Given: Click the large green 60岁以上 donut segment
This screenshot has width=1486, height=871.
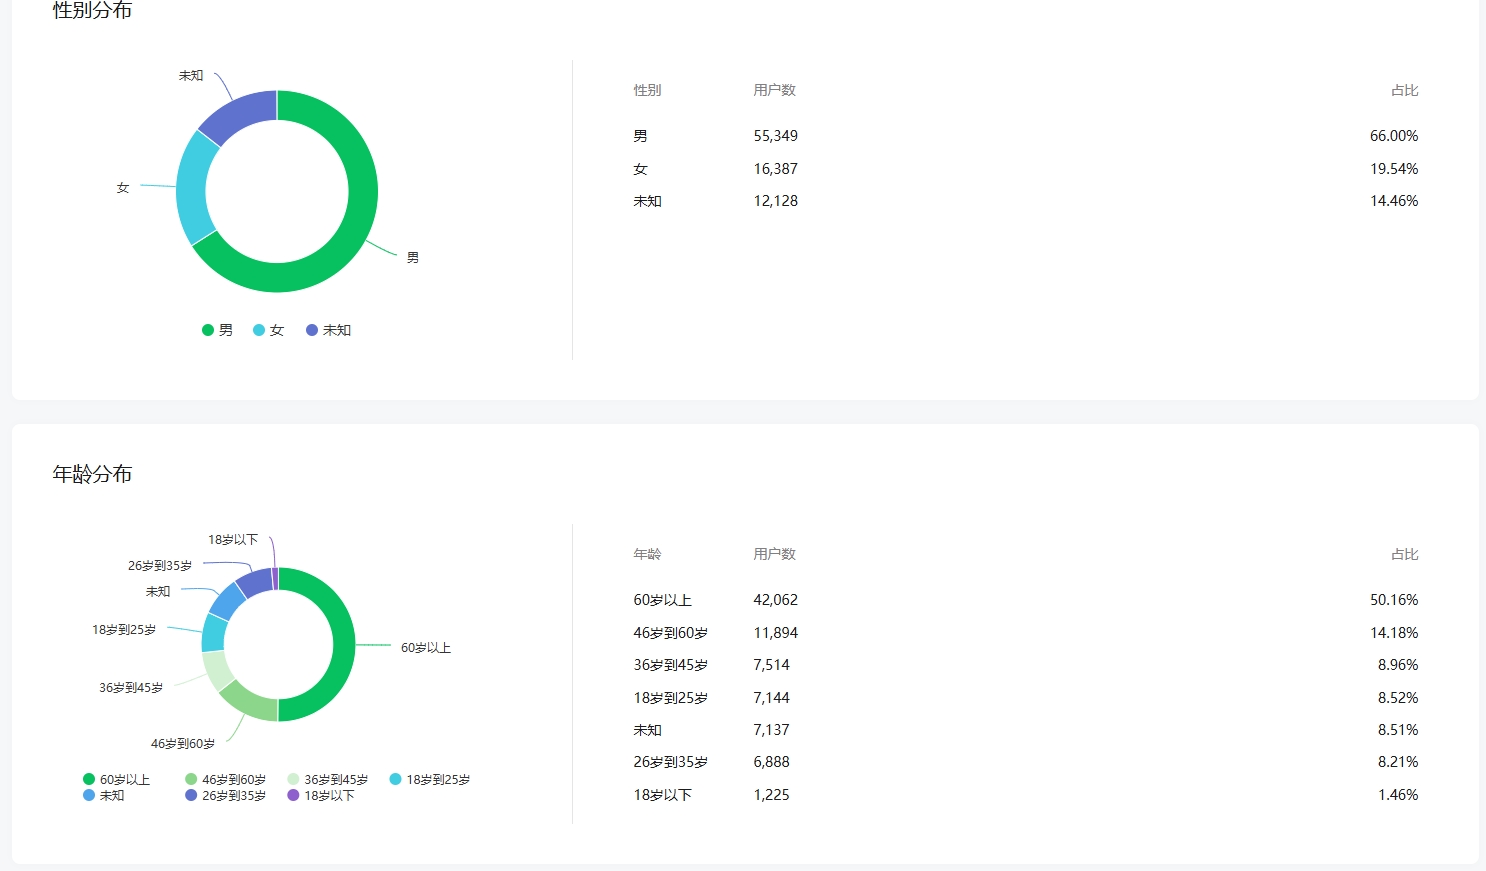Looking at the screenshot, I should click(x=342, y=645).
